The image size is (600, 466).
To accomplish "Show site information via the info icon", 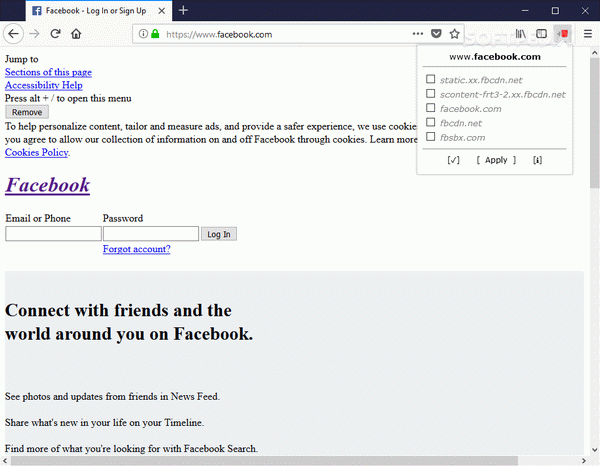I will (x=143, y=34).
